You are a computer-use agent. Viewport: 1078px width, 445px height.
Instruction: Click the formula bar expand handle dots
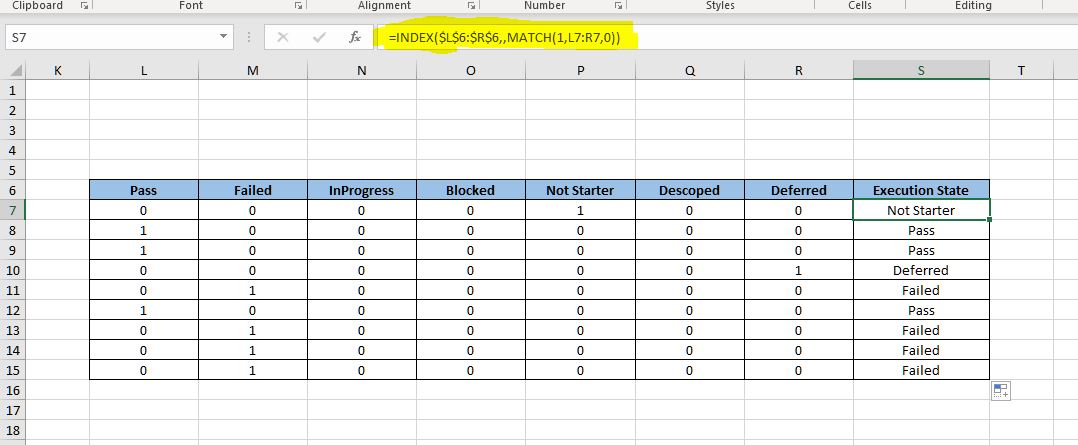pos(249,37)
